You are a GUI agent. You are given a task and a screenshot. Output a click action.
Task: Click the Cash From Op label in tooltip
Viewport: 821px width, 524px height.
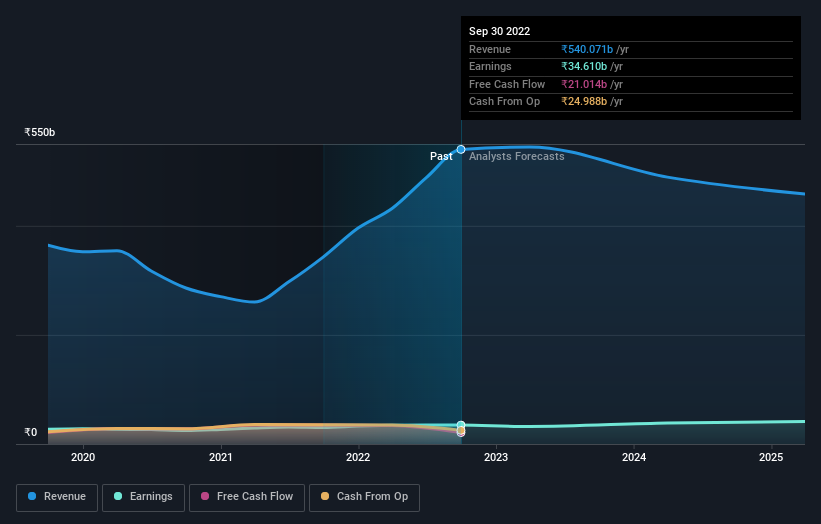(504, 102)
